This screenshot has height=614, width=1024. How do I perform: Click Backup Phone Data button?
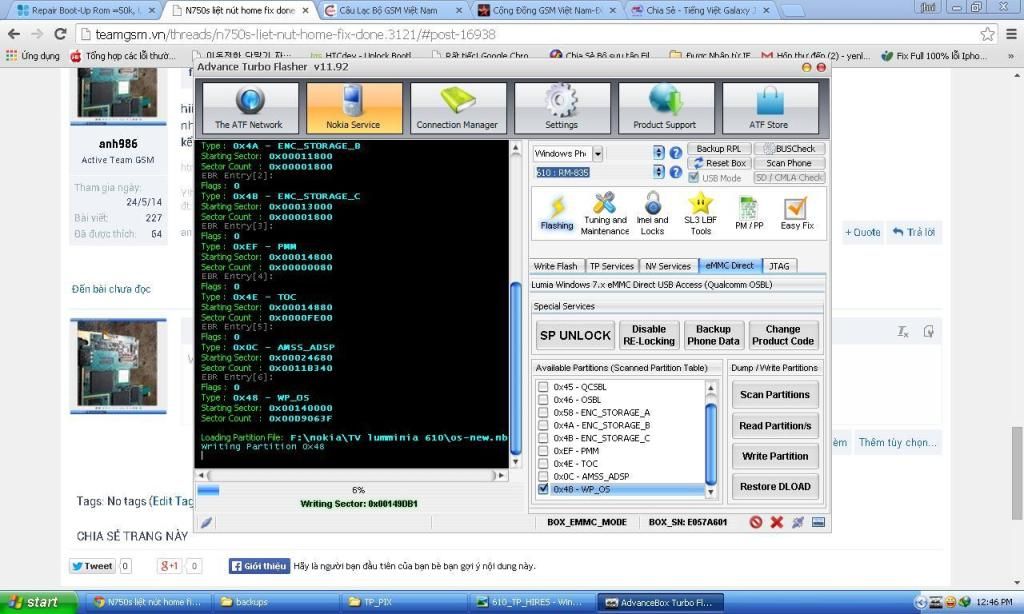713,335
